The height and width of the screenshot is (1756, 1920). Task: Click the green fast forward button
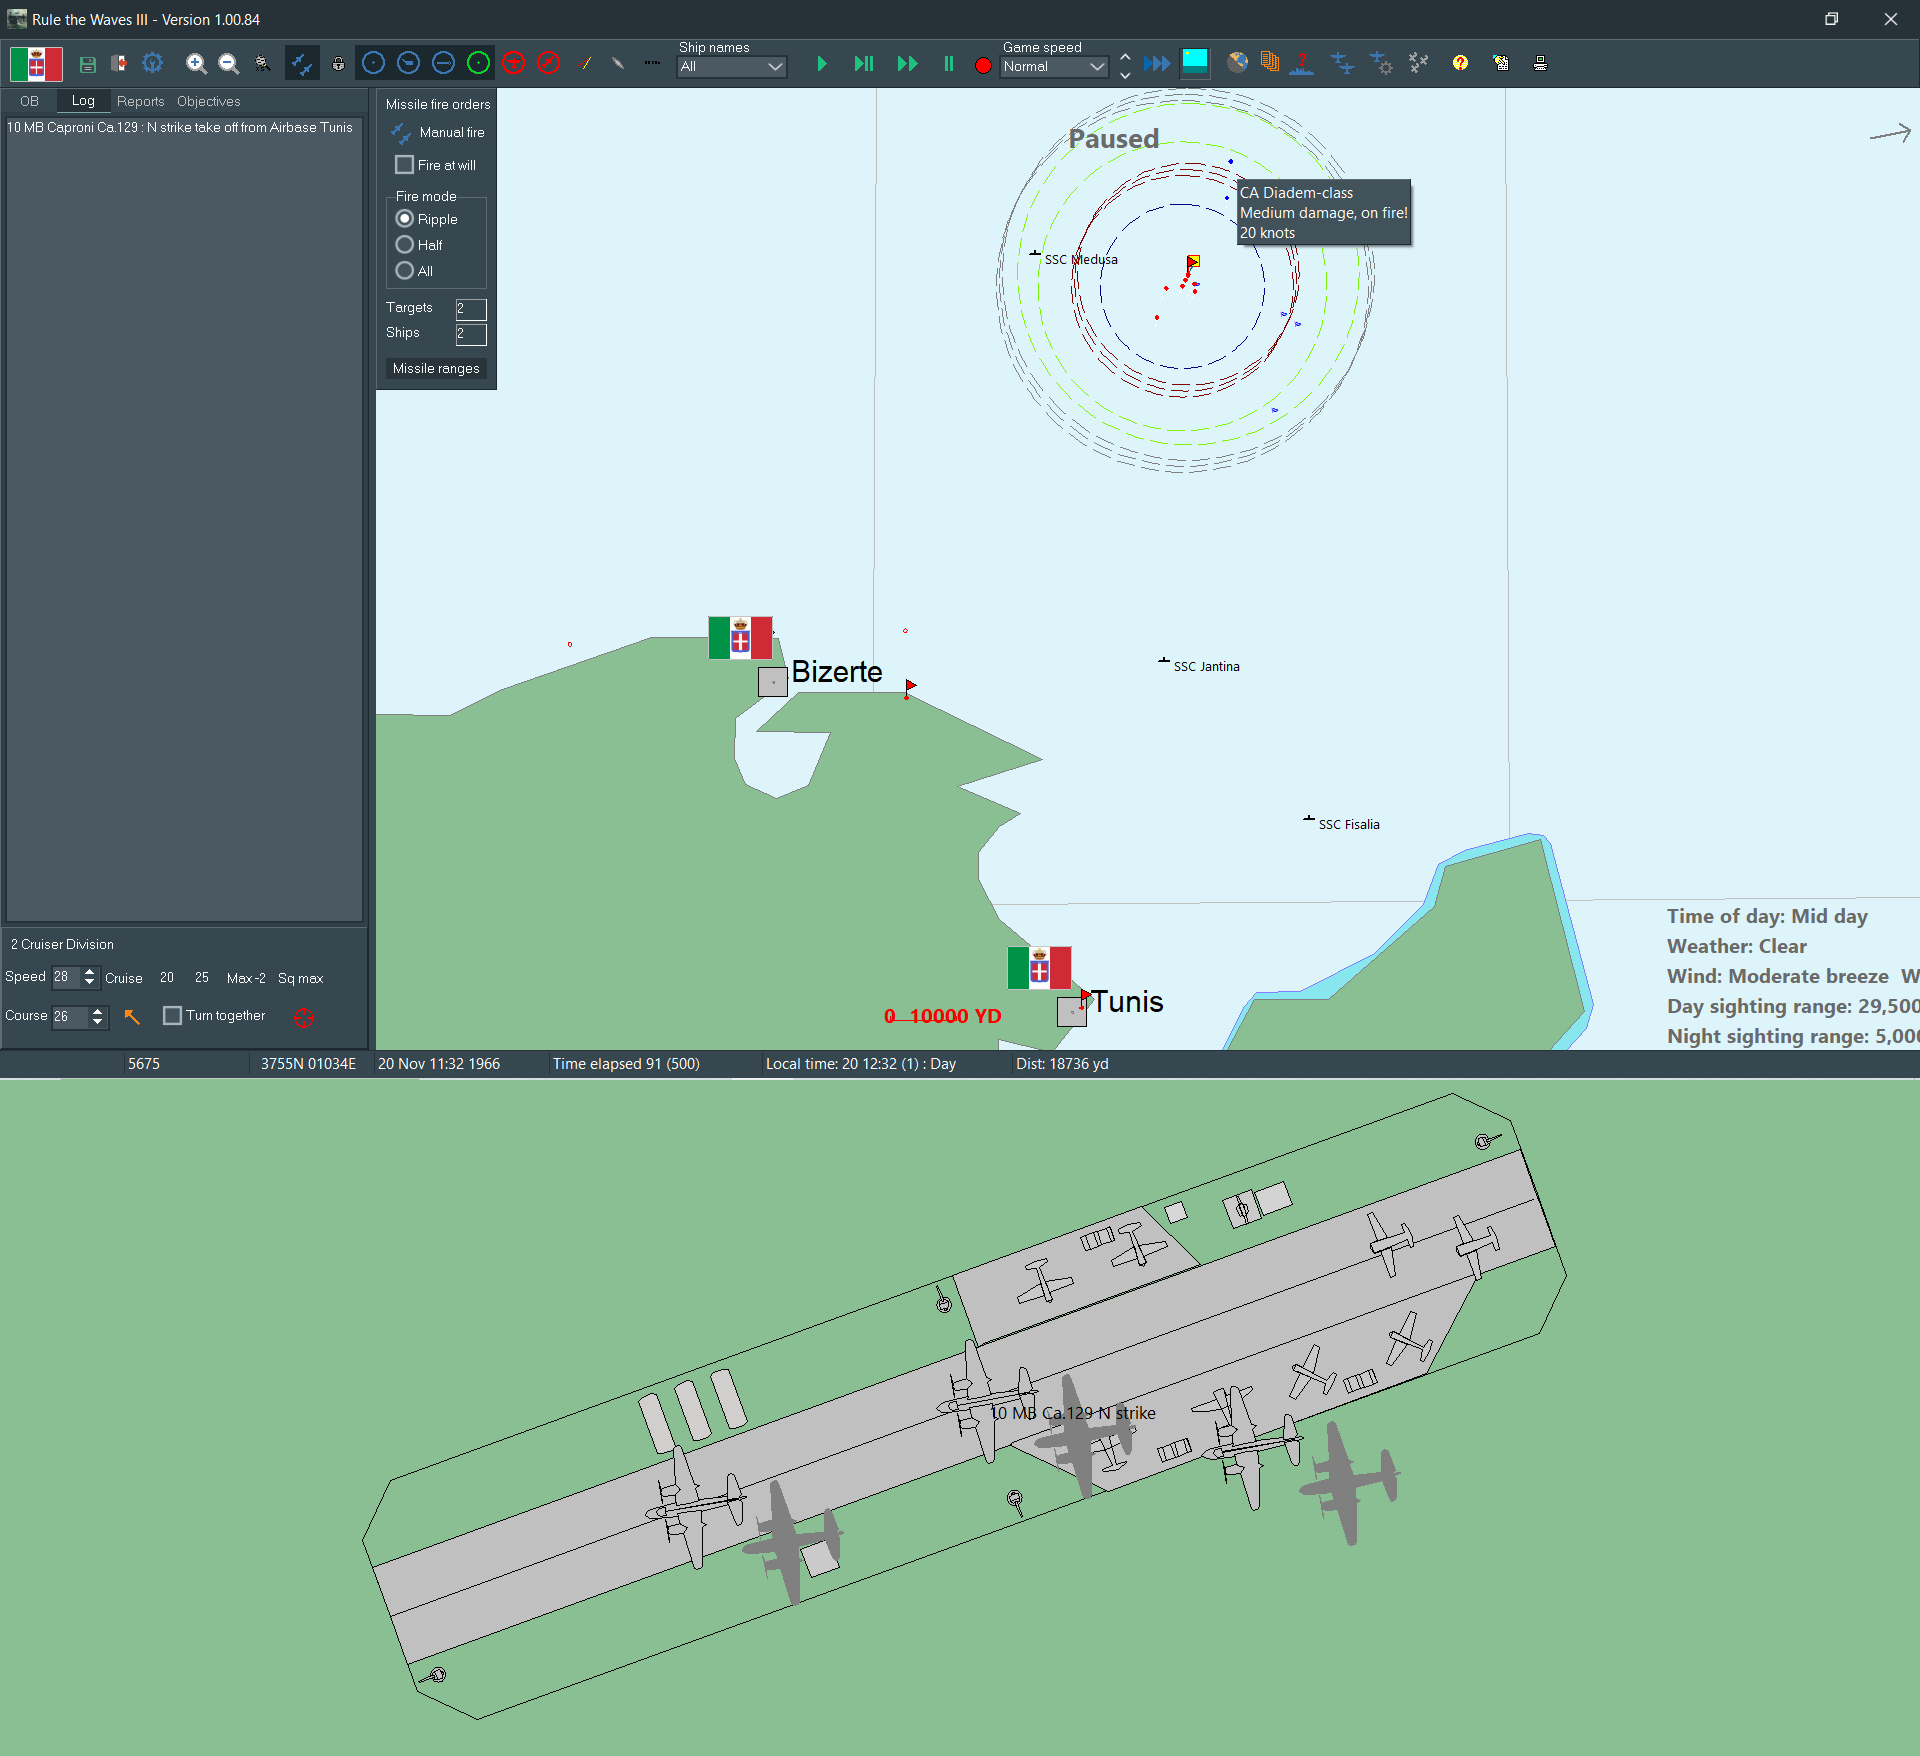pos(907,64)
